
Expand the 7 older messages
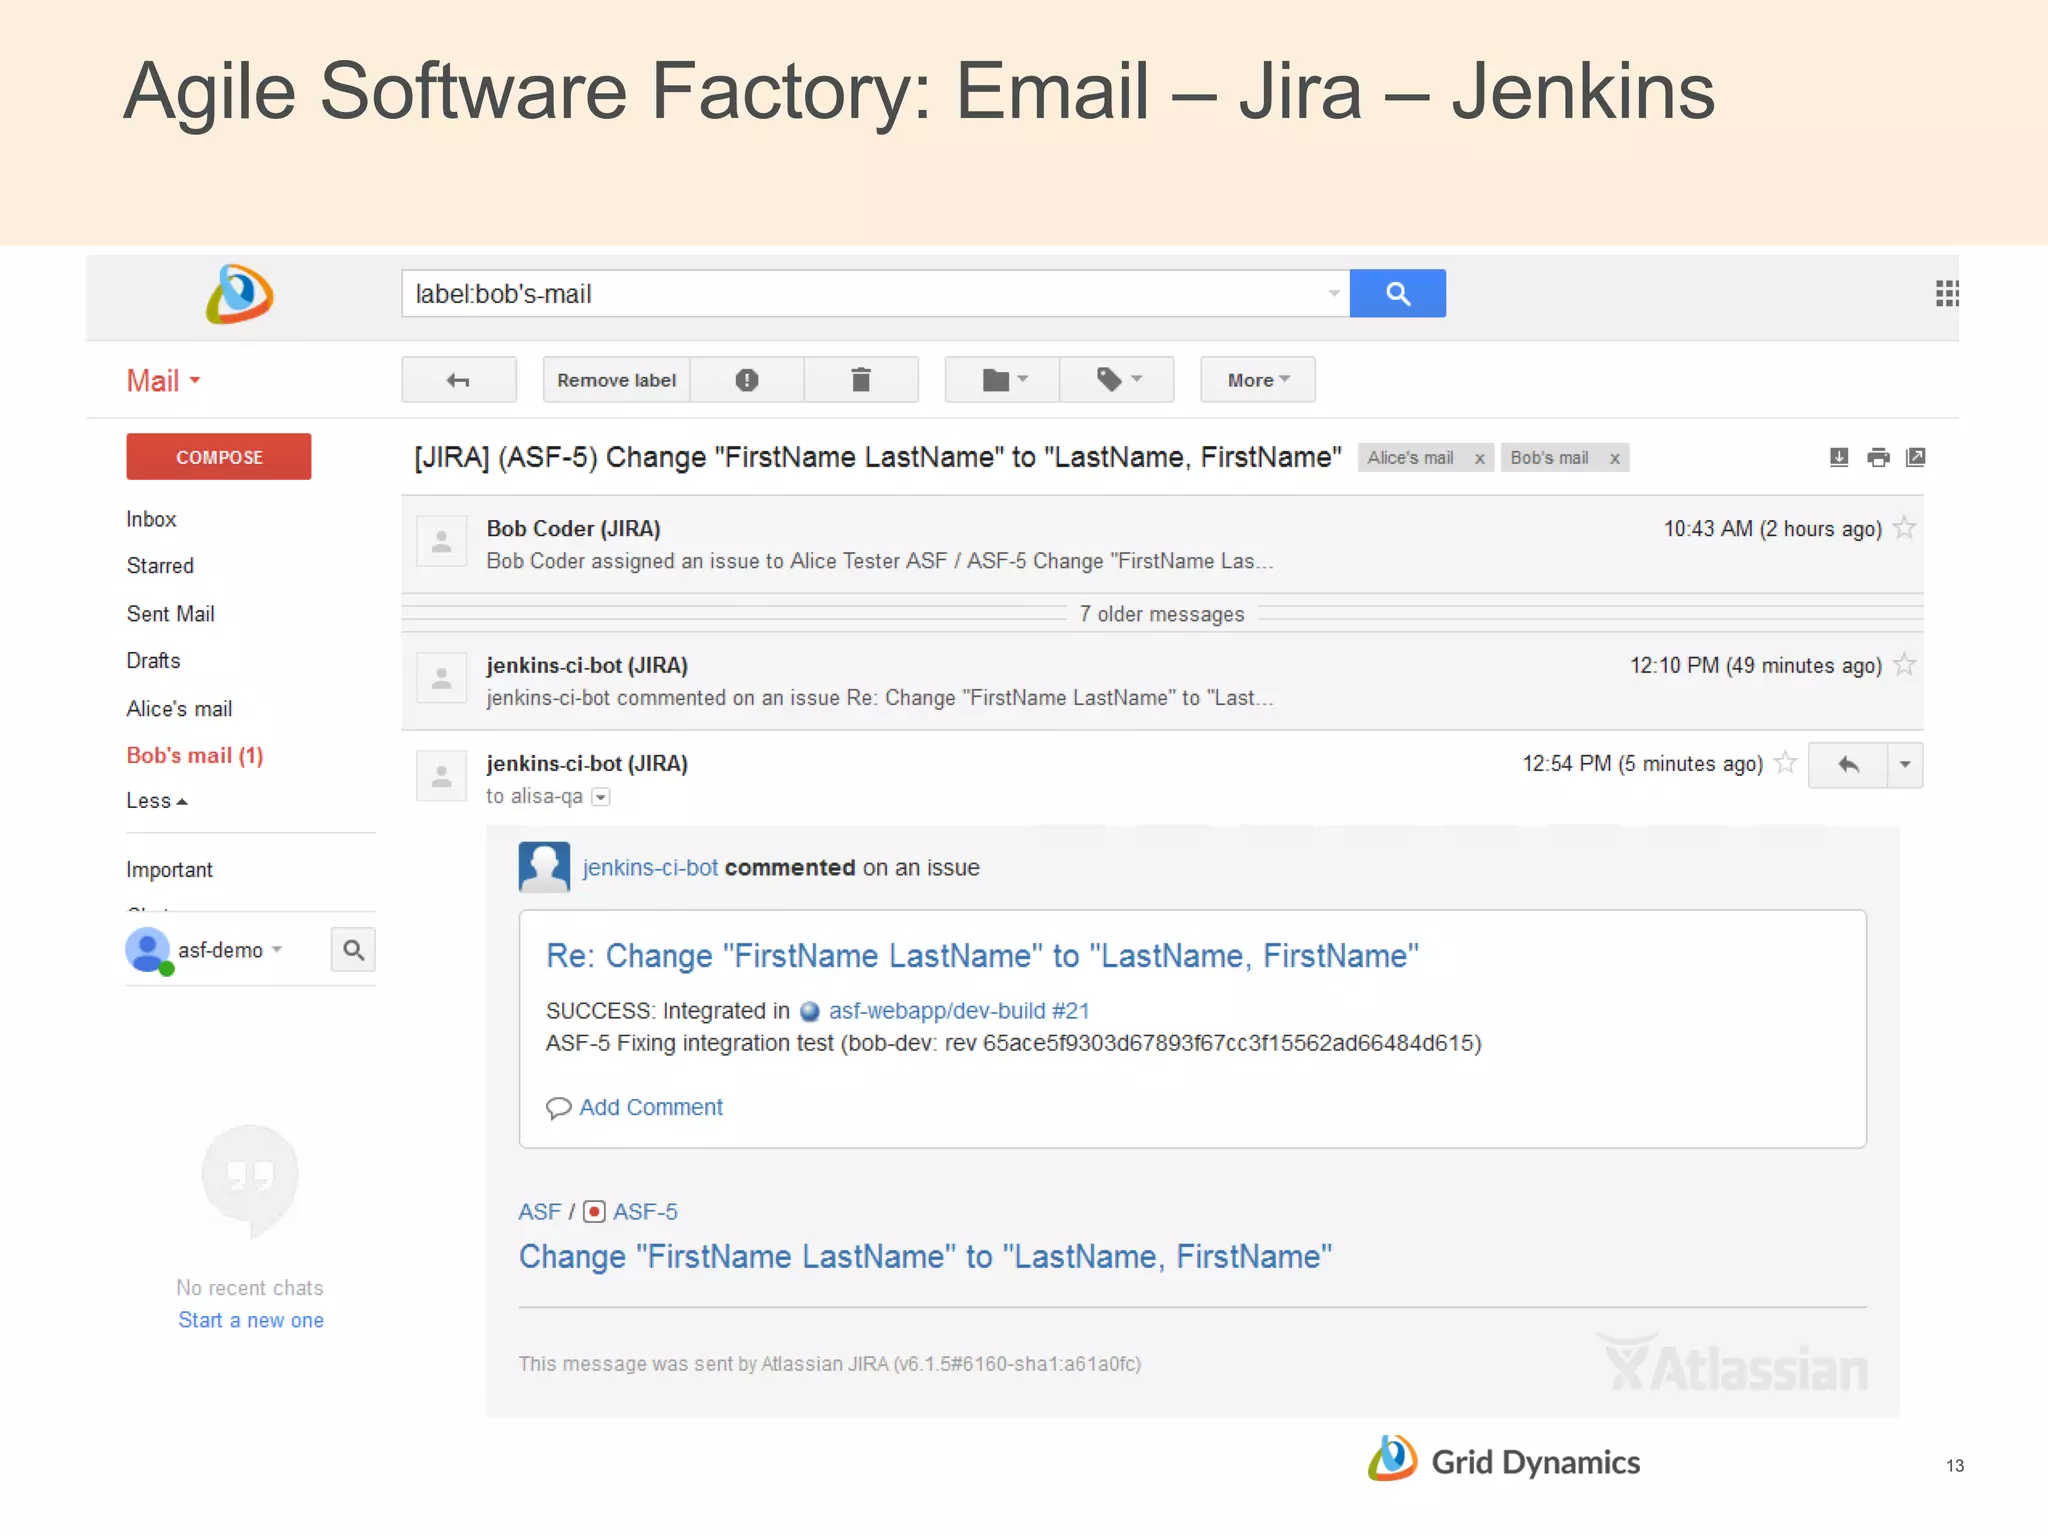(1162, 614)
